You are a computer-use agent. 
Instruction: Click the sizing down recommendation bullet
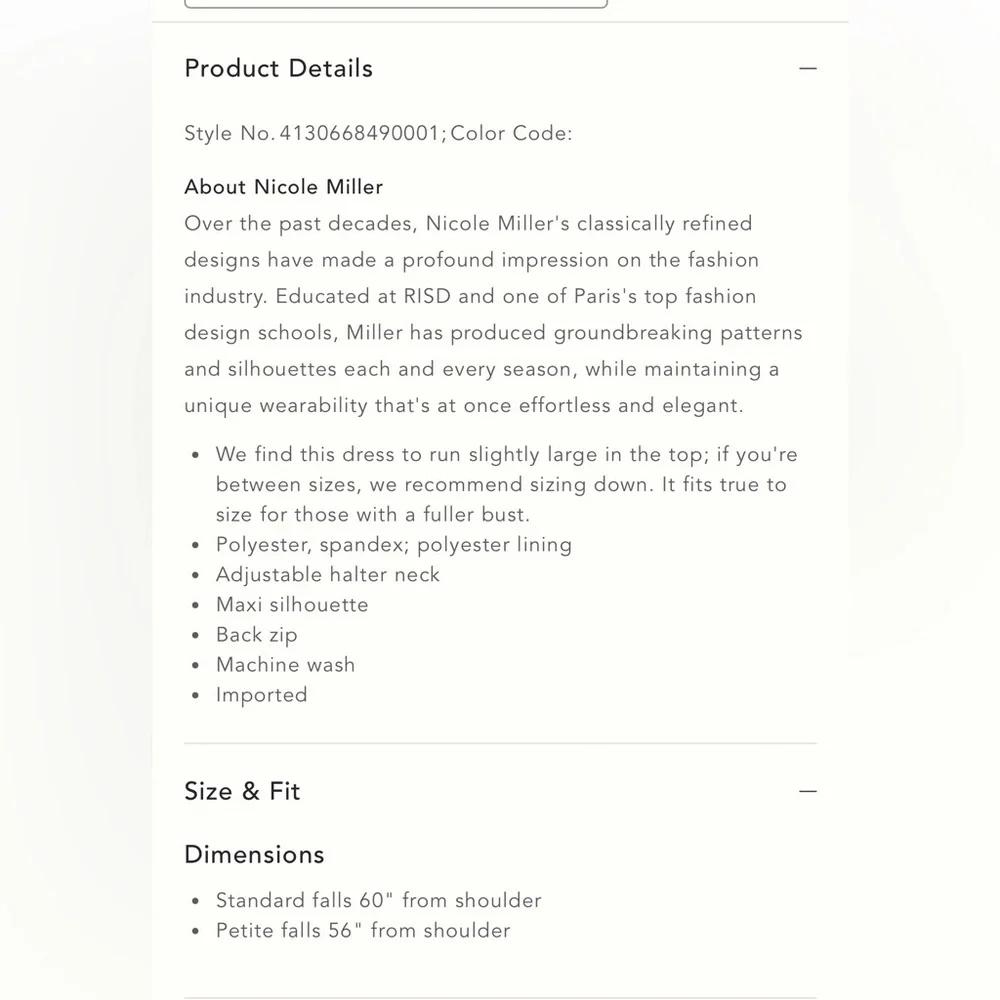[x=506, y=484]
